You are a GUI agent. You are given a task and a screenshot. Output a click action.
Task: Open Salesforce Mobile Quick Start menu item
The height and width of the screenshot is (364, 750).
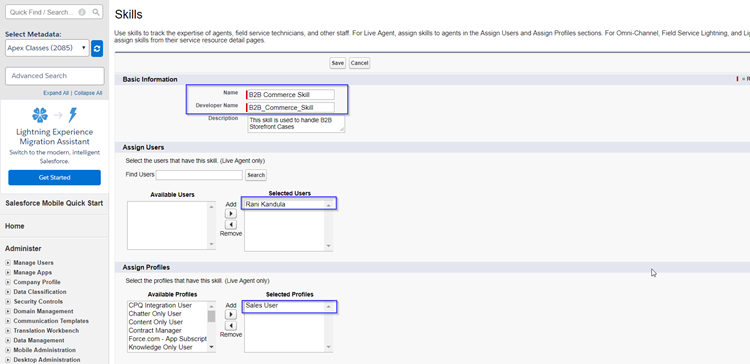tap(54, 203)
